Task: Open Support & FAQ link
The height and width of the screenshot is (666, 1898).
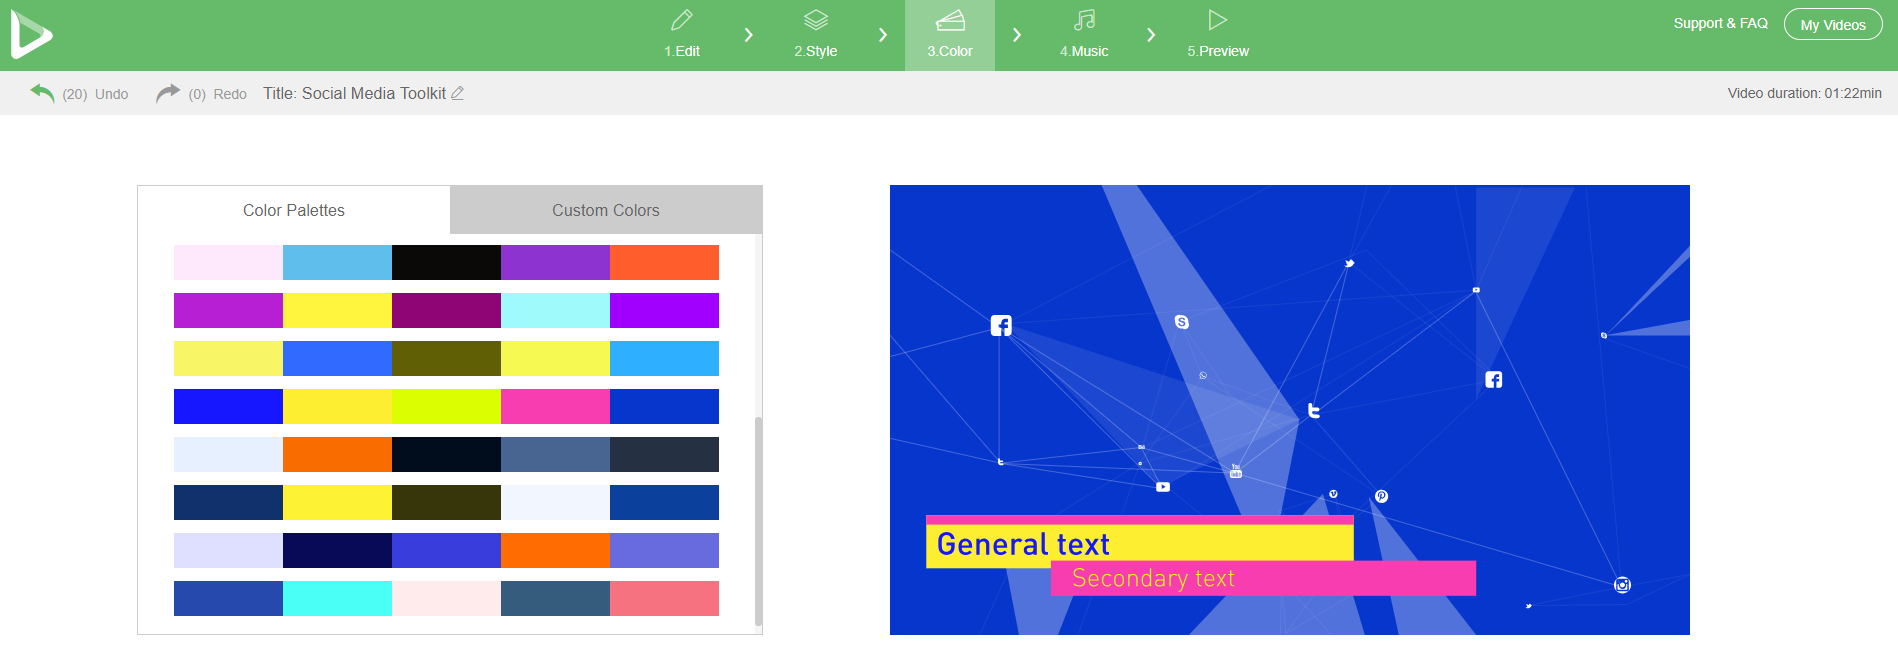Action: point(1720,23)
